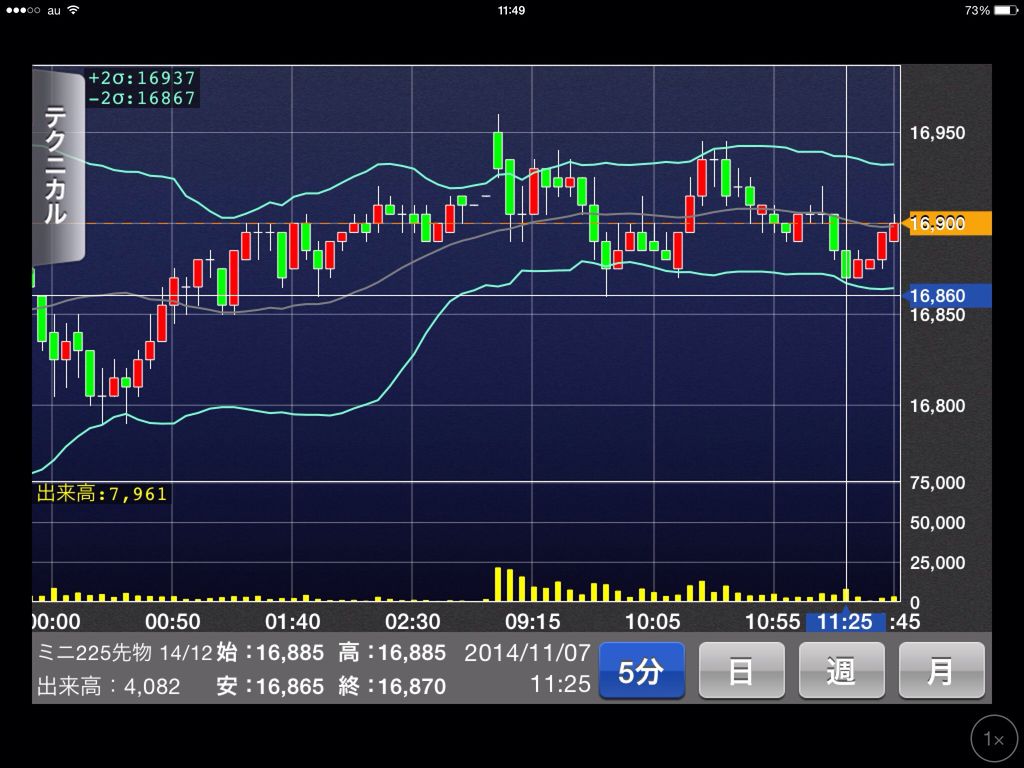Click the 16,850 price axis label
Screen dimensions: 1024x768
[x=937, y=315]
